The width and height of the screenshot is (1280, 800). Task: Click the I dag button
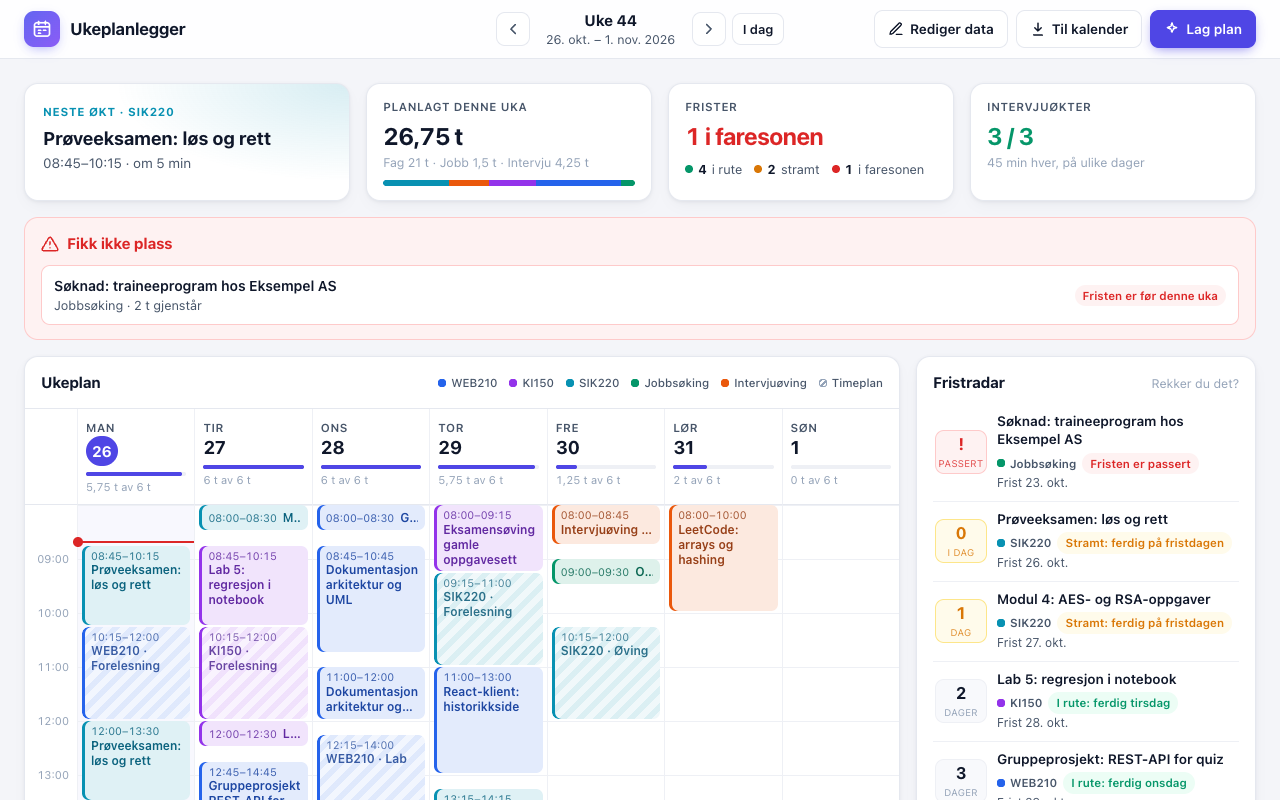758,29
